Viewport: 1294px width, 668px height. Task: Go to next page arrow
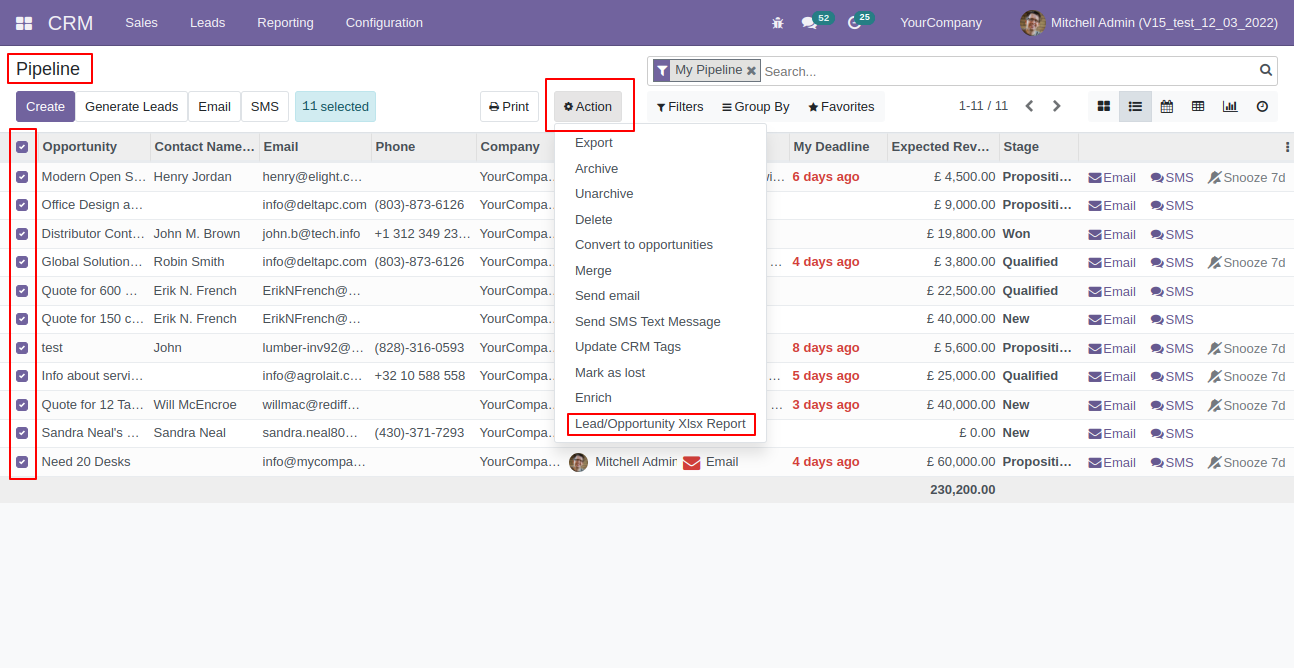(x=1057, y=106)
